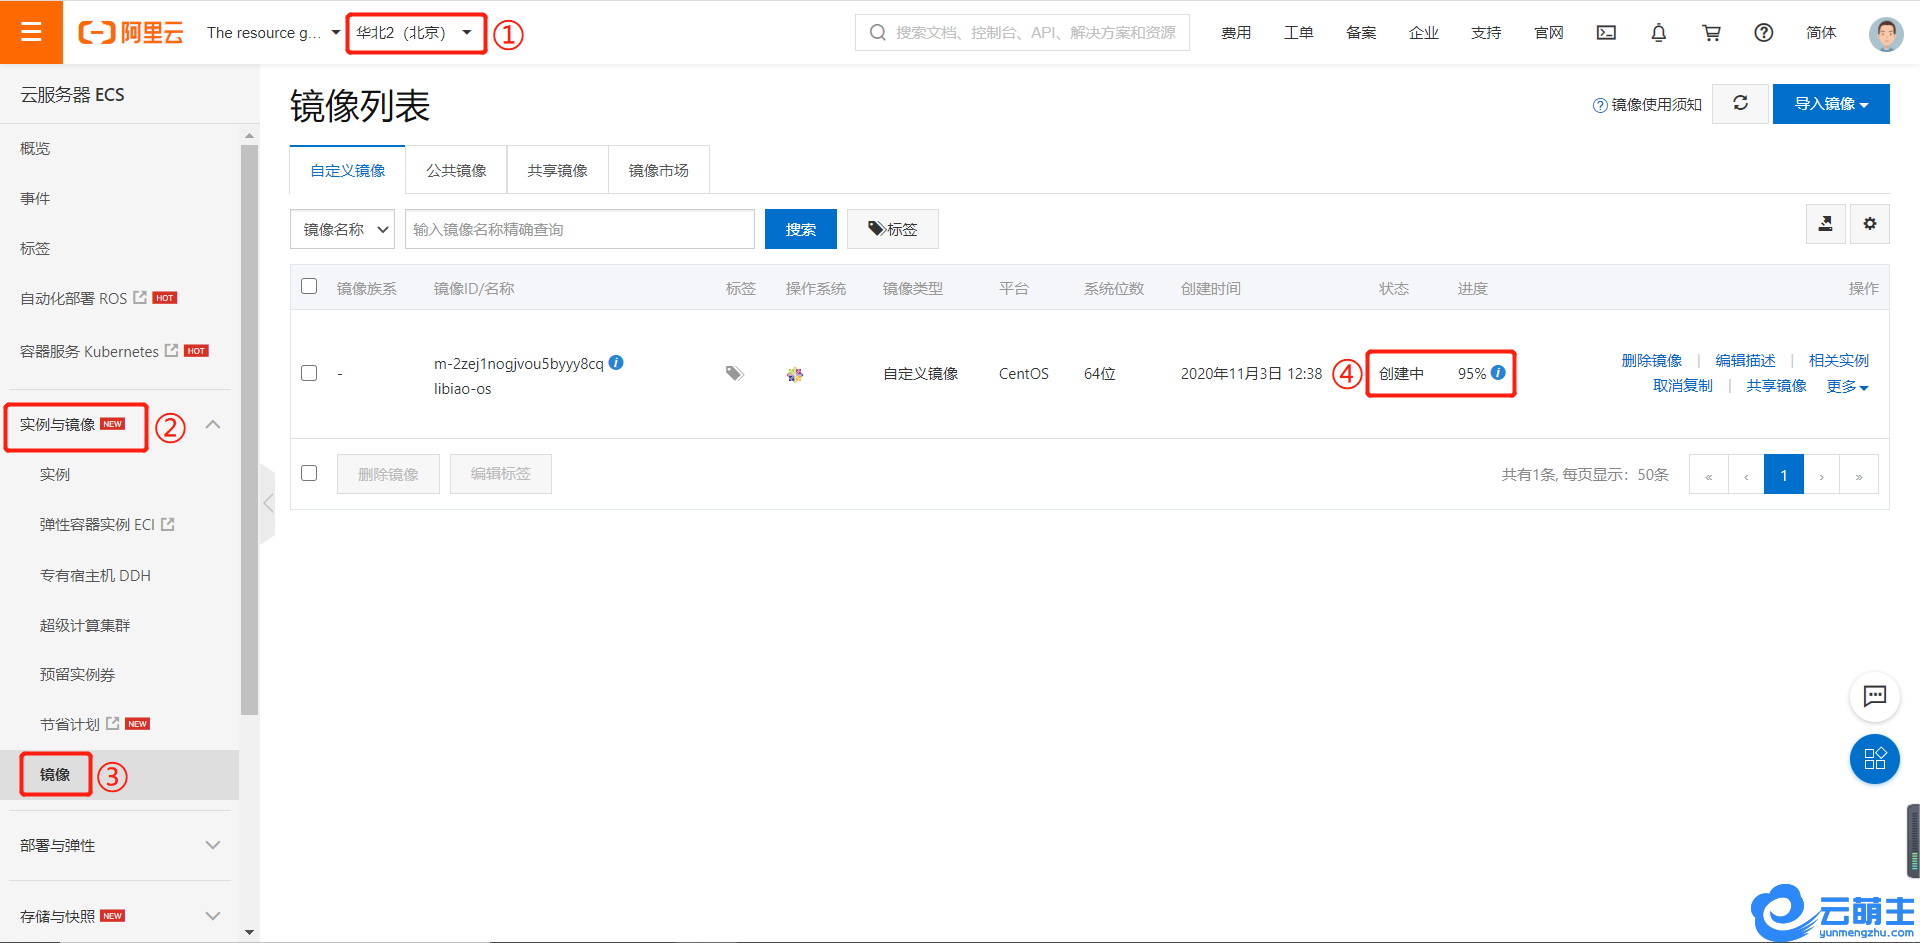The image size is (1920, 943).
Task: Click the image name search input field
Action: pyautogui.click(x=580, y=230)
